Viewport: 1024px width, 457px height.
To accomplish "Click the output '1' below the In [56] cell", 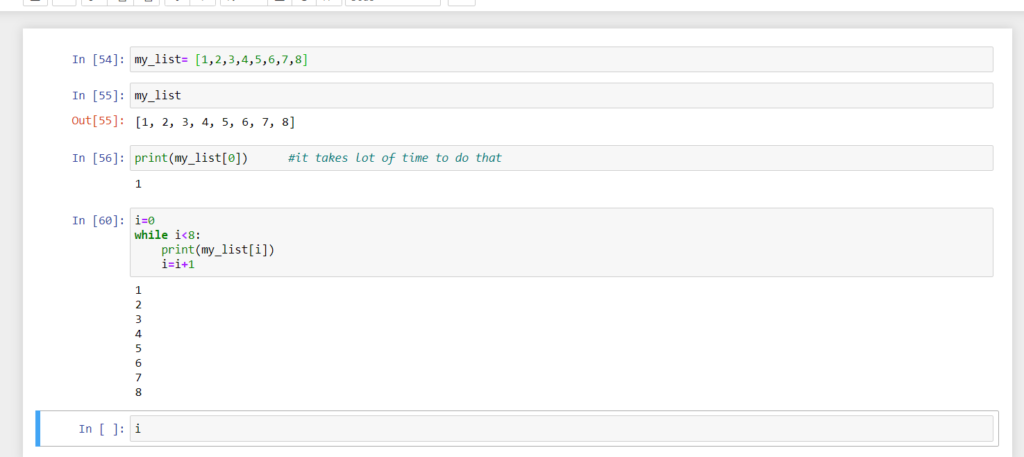I will tap(138, 184).
